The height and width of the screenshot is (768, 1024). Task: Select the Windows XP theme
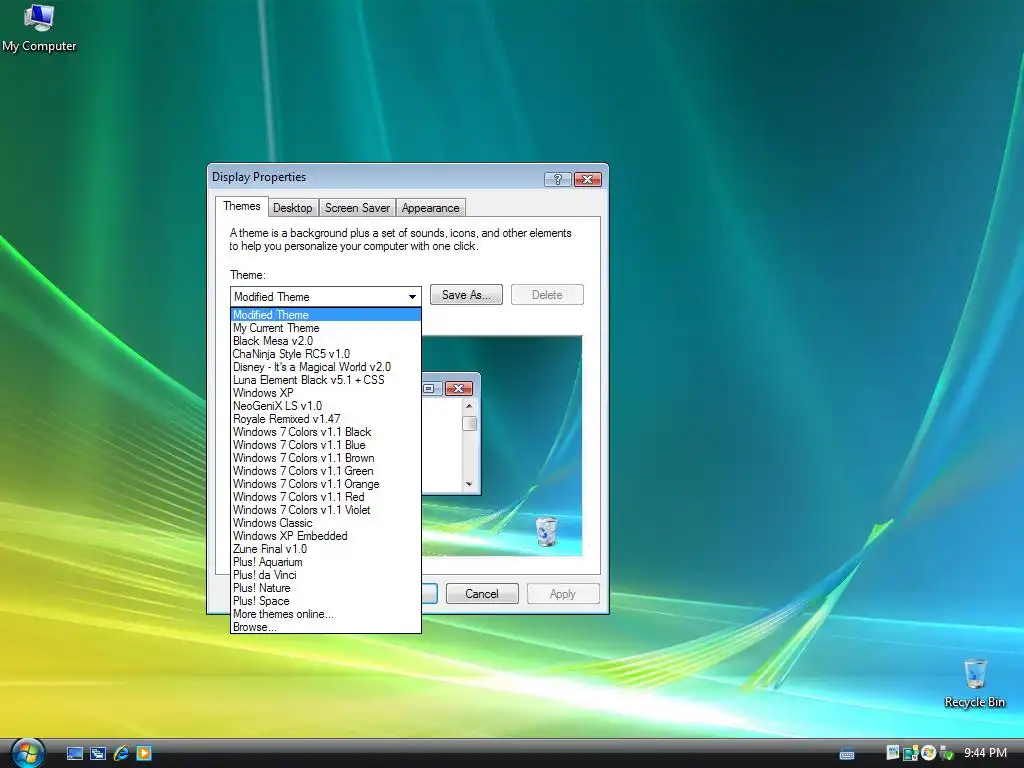[x=326, y=393]
